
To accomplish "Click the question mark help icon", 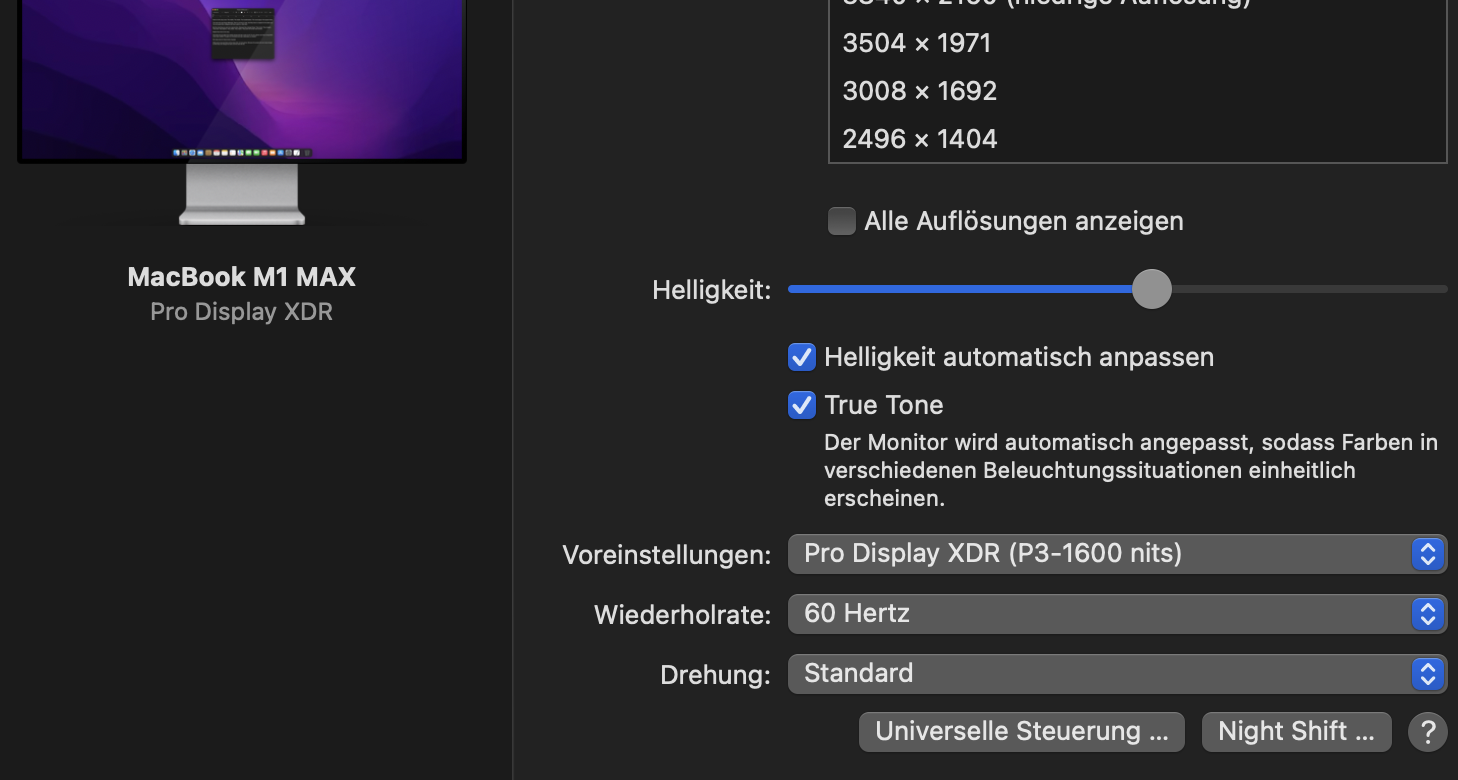I will (1428, 732).
